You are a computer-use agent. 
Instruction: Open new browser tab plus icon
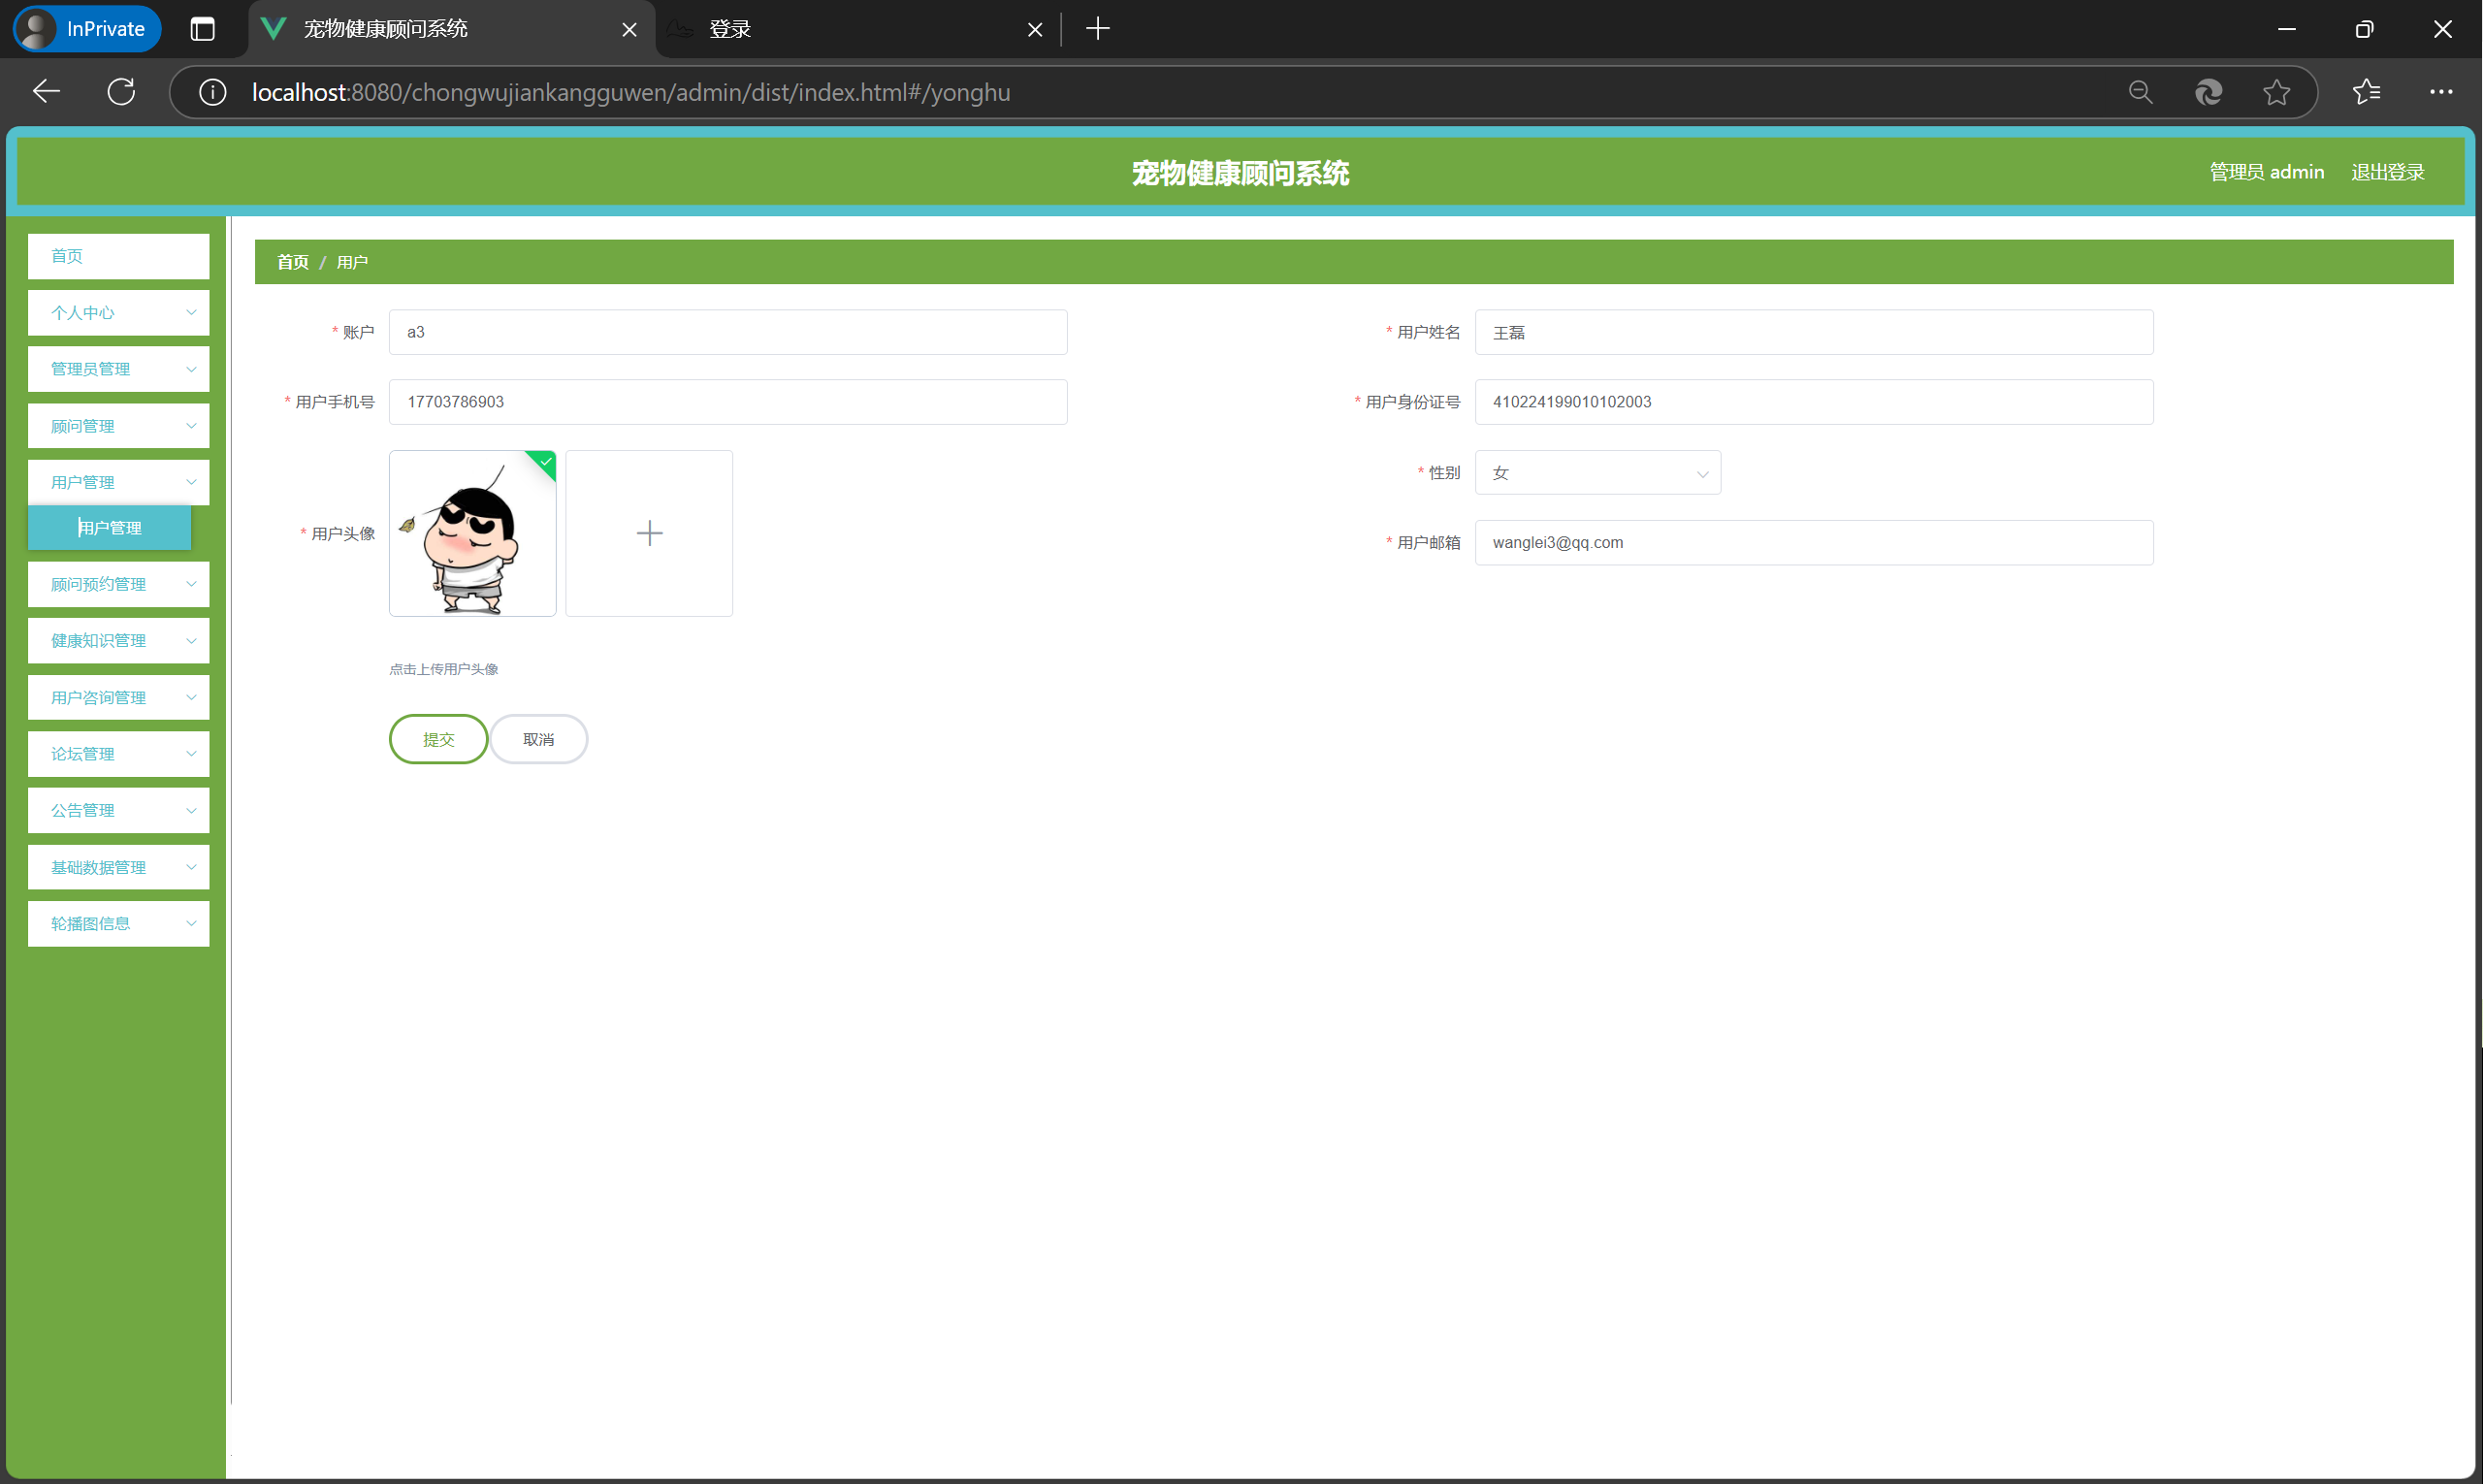coord(1098,29)
